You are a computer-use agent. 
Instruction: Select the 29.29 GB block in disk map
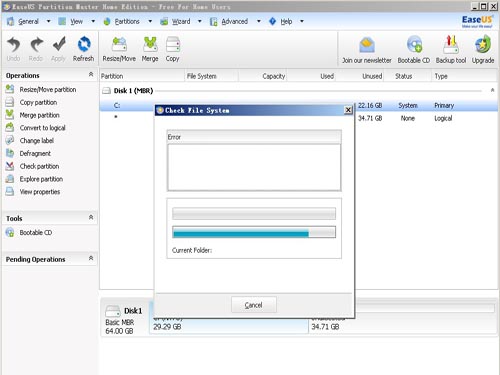click(229, 317)
